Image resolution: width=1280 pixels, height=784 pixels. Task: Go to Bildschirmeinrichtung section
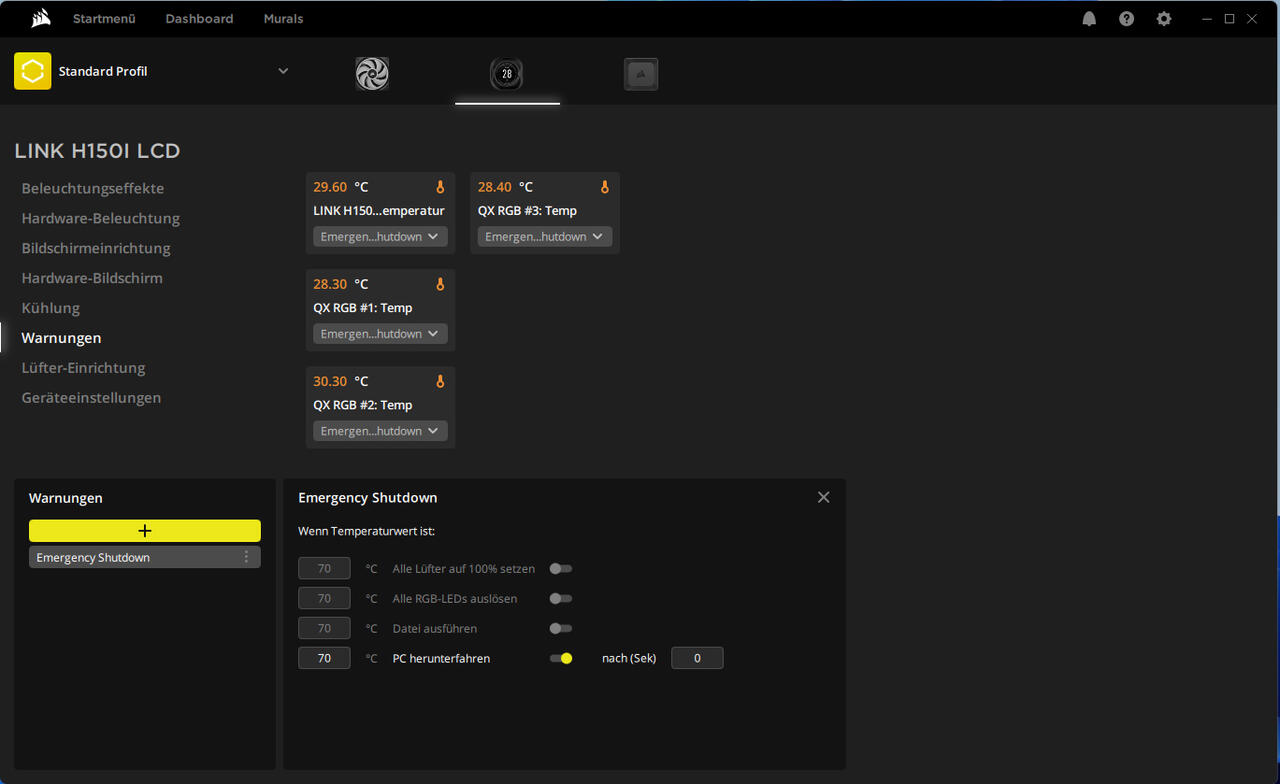point(96,248)
